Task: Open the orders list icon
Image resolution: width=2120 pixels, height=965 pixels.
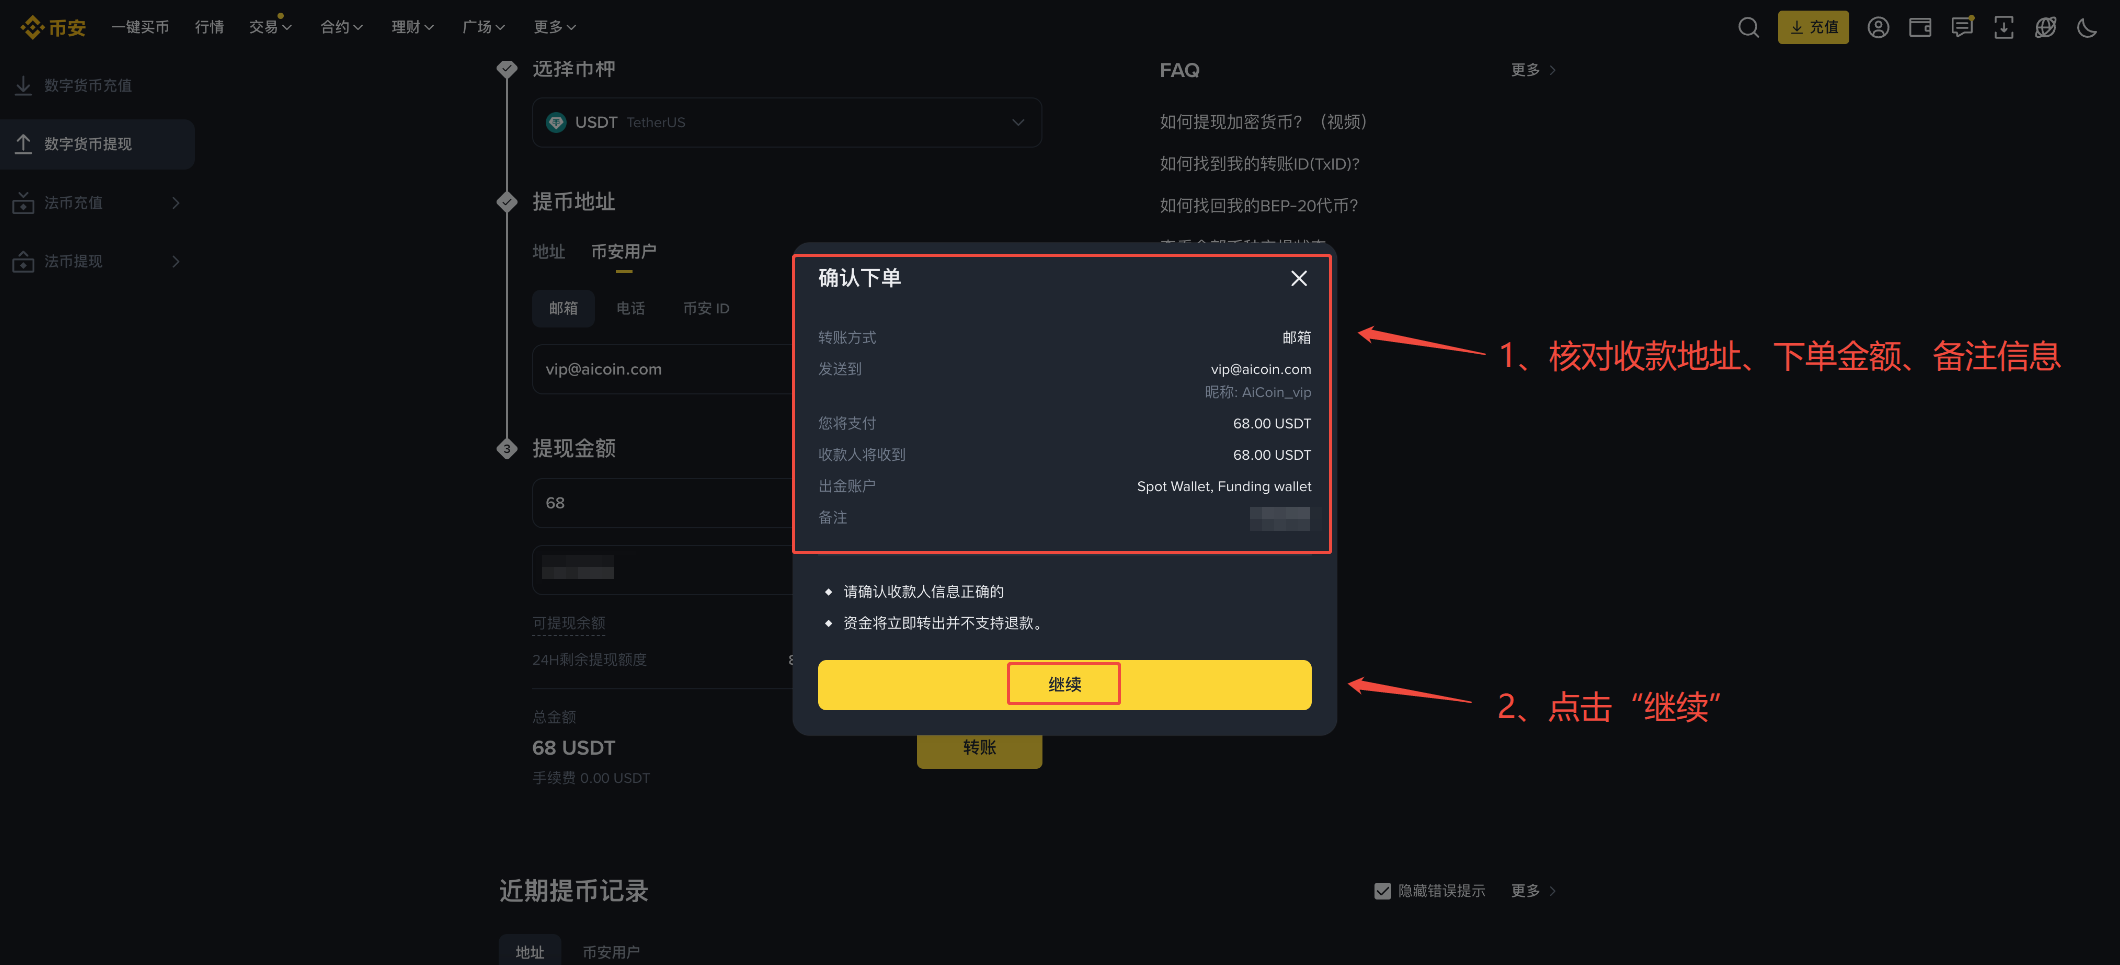Action: coord(1962,27)
